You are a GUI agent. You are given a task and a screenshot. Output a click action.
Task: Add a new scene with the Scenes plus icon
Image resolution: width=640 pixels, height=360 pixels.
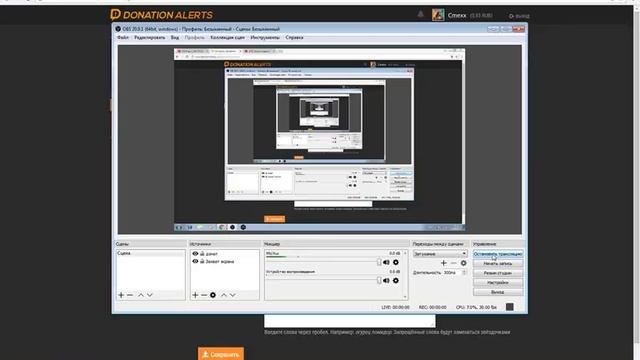coord(121,295)
